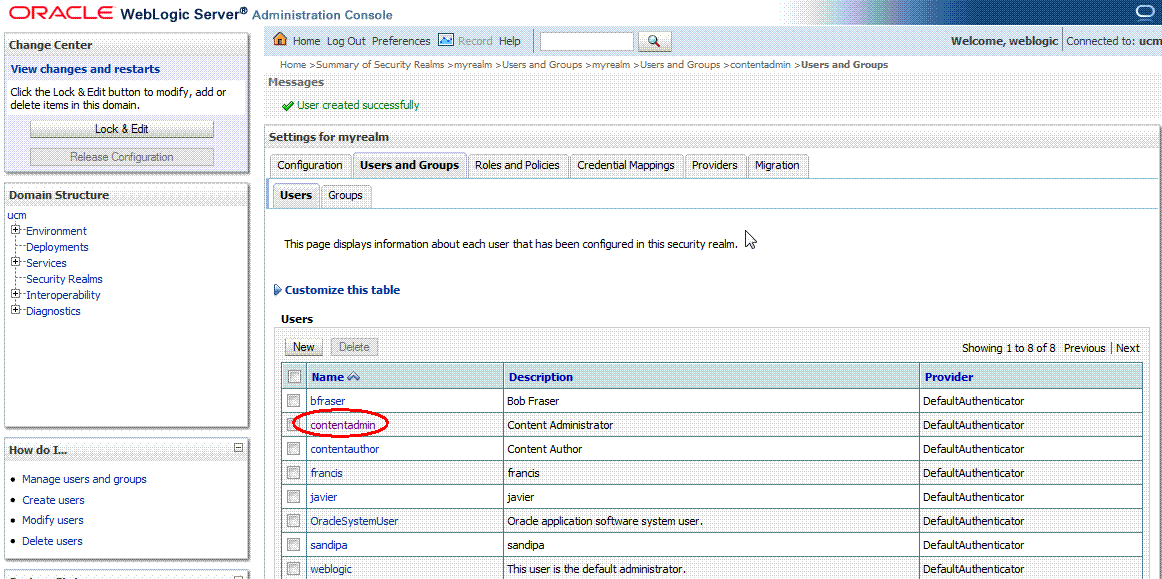Check the box for OracleSystemUser
Image resolution: width=1162 pixels, height=579 pixels.
(x=294, y=521)
